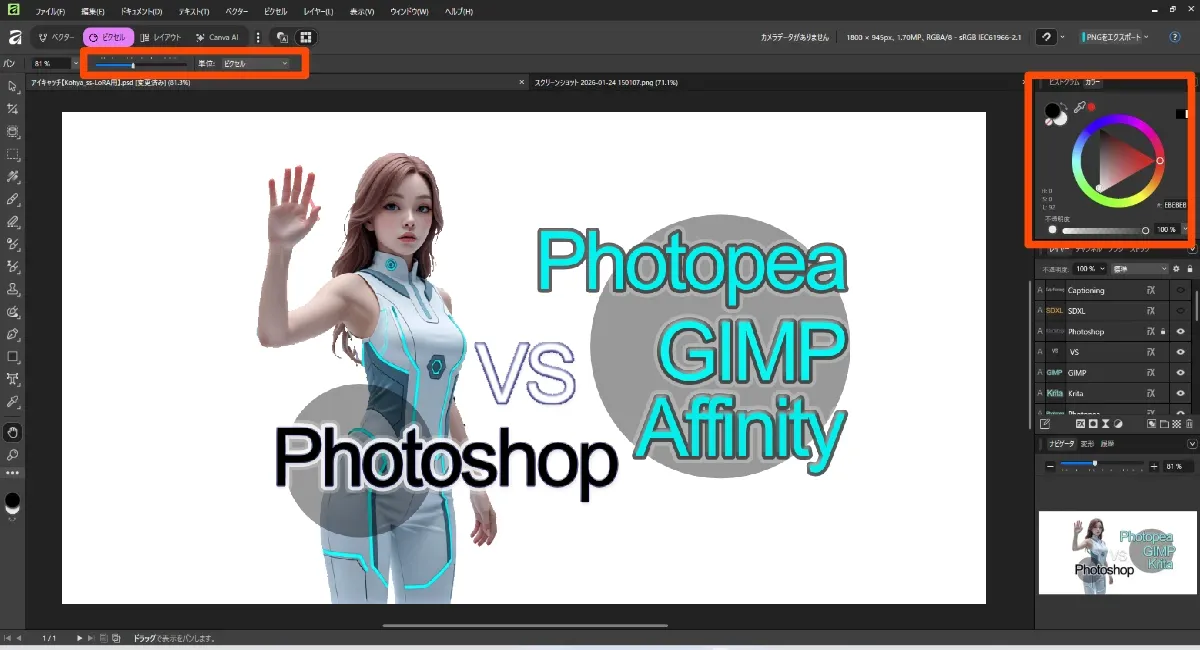
Task: Create a new group from the Layers panel
Action: pos(1164,424)
